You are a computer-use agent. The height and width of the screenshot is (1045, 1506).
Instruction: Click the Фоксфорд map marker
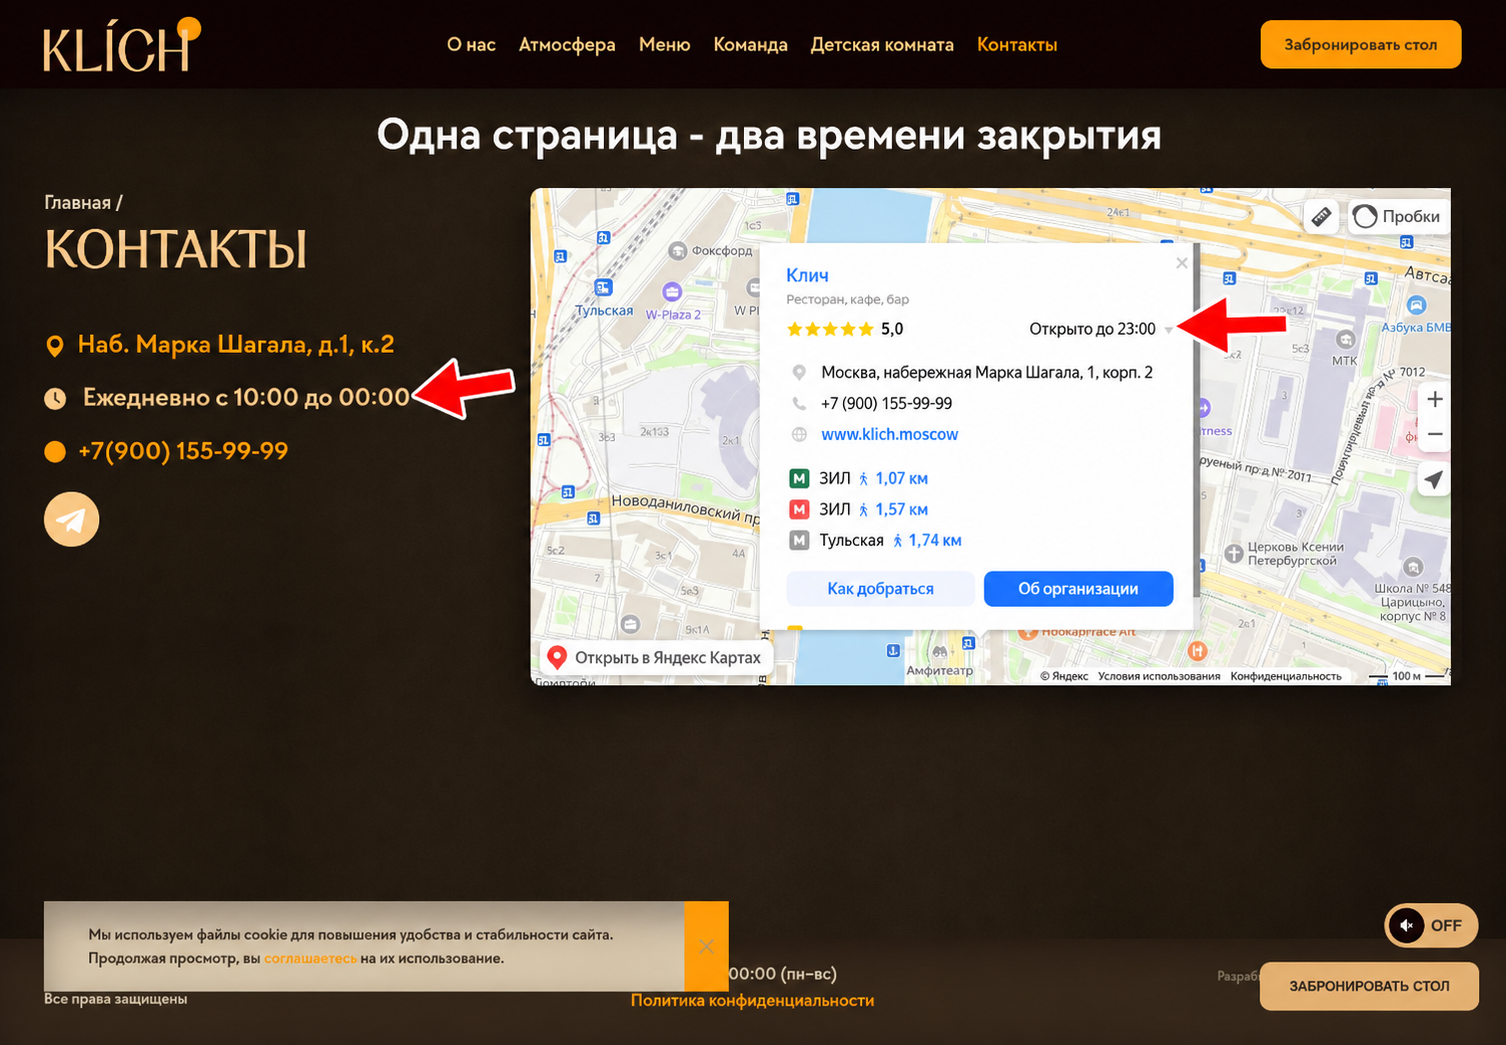click(x=677, y=251)
